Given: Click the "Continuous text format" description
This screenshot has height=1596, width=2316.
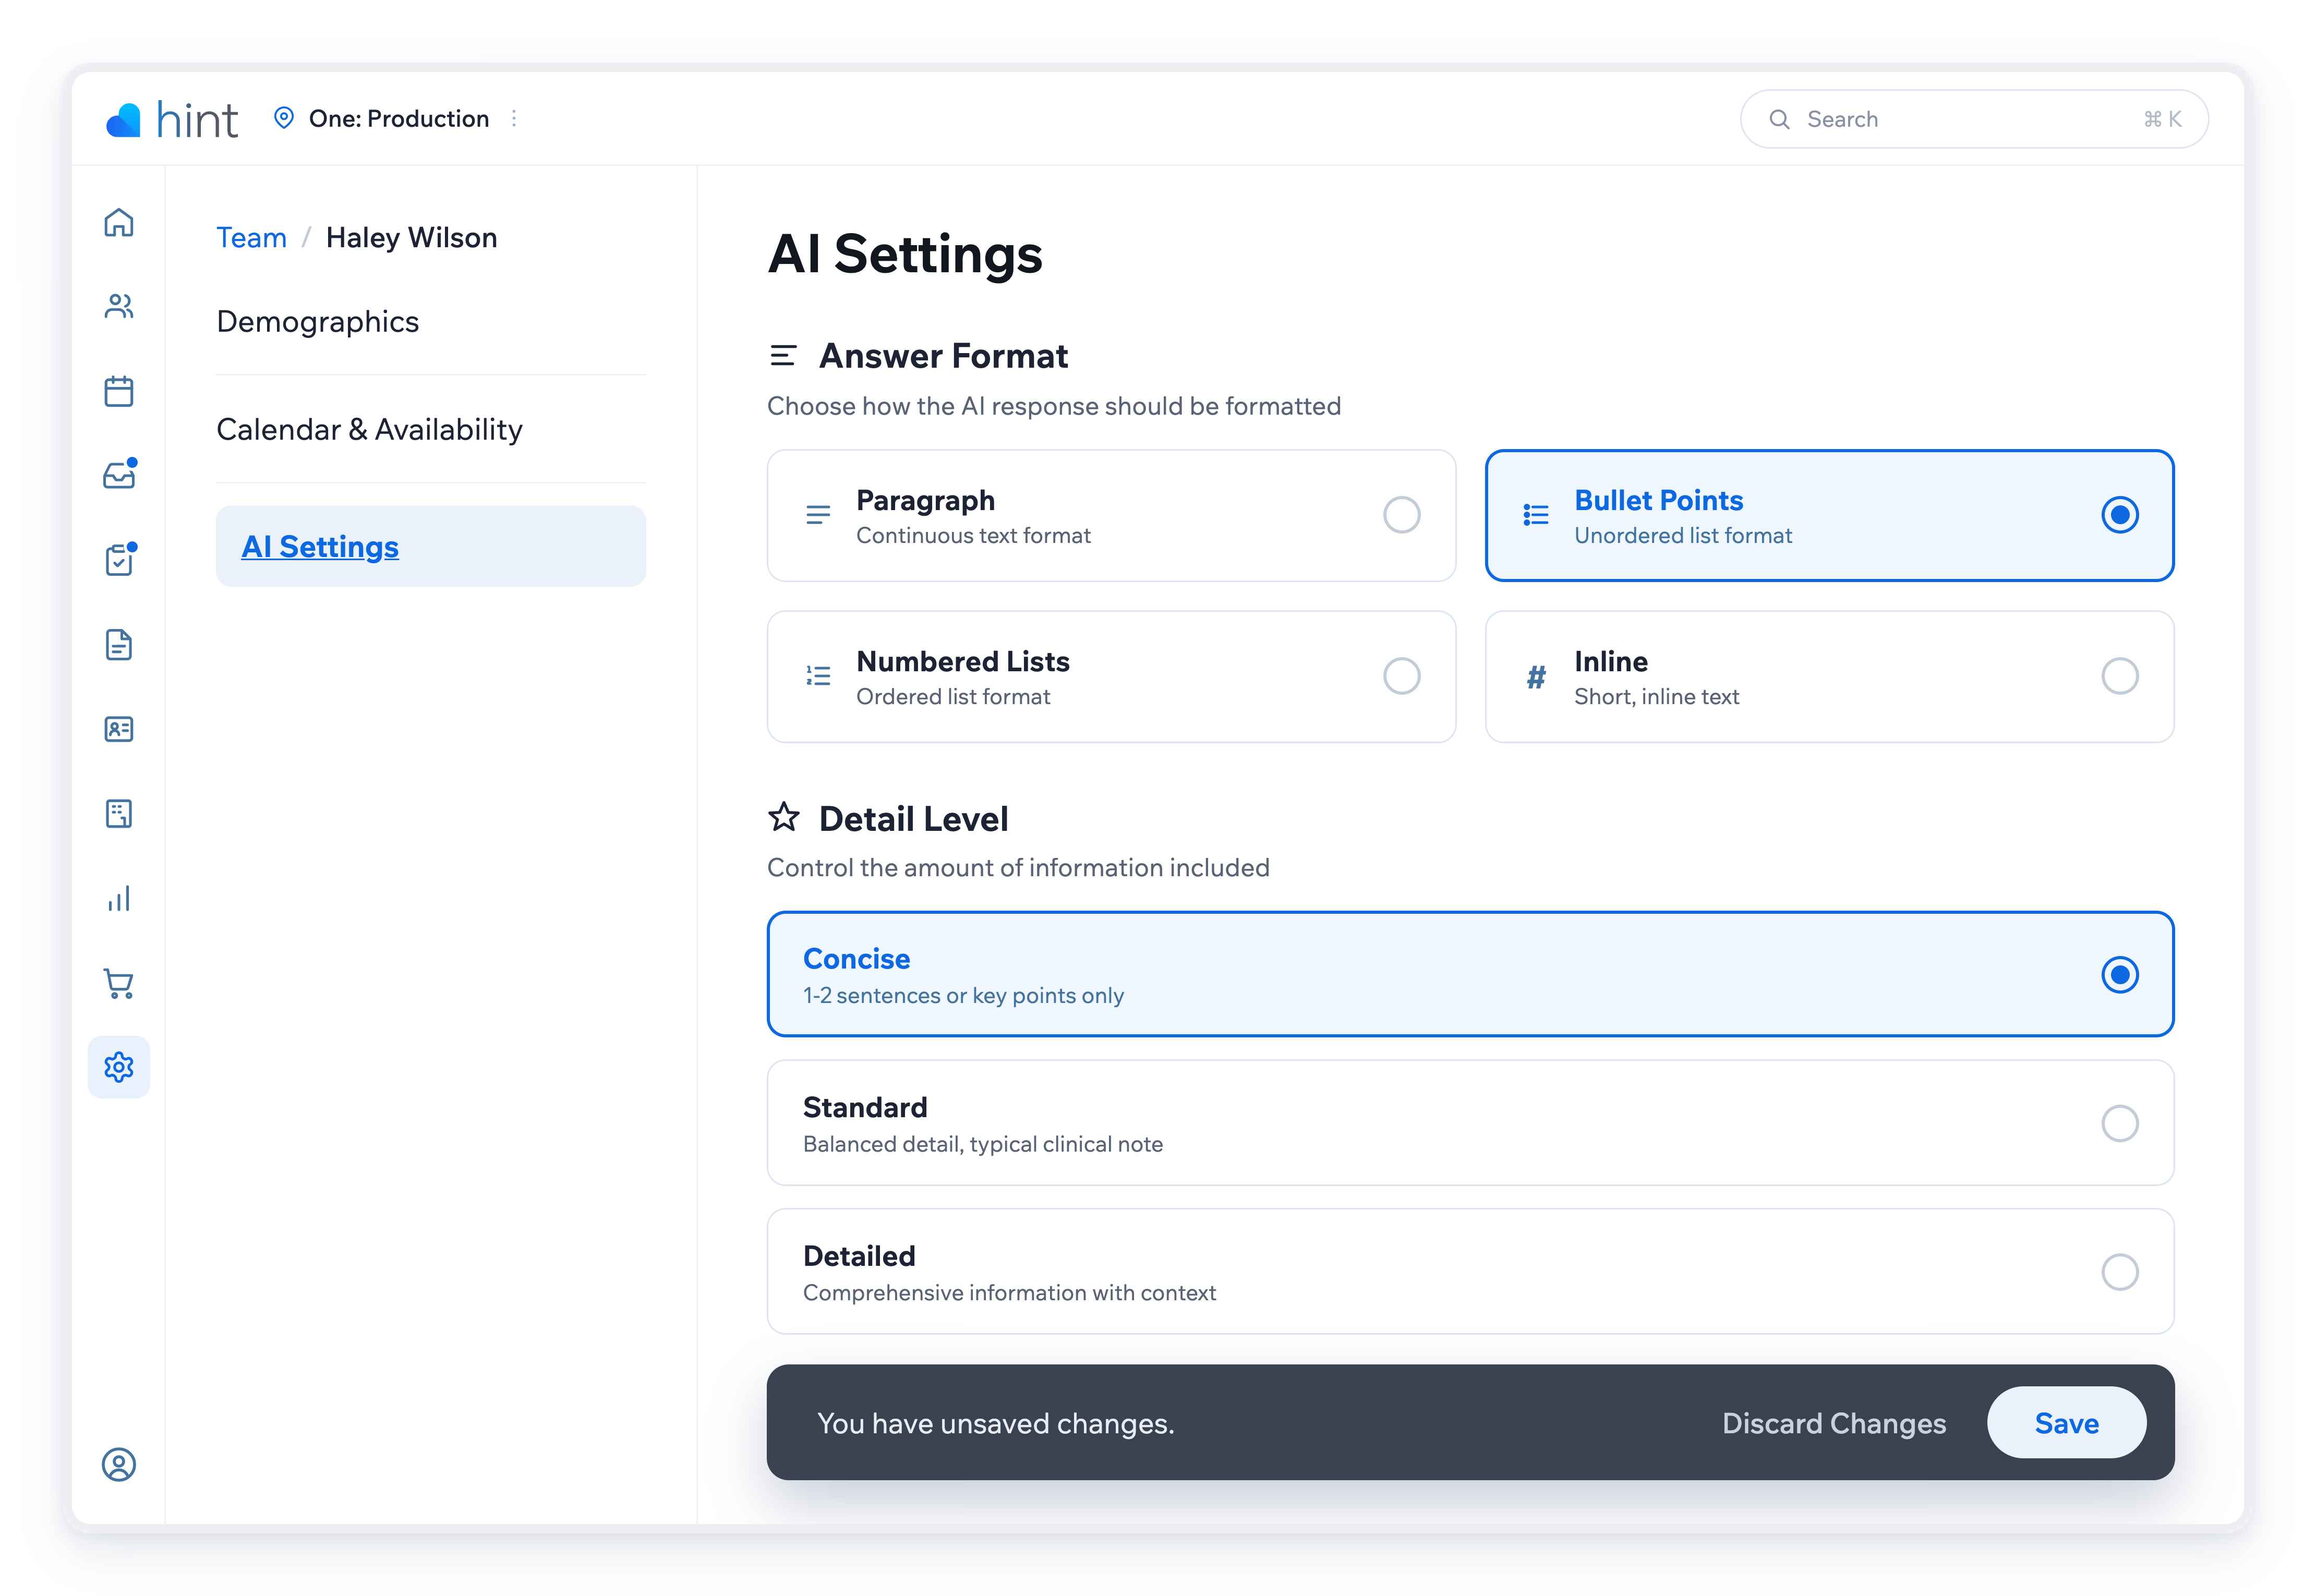Looking at the screenshot, I should click(973, 535).
